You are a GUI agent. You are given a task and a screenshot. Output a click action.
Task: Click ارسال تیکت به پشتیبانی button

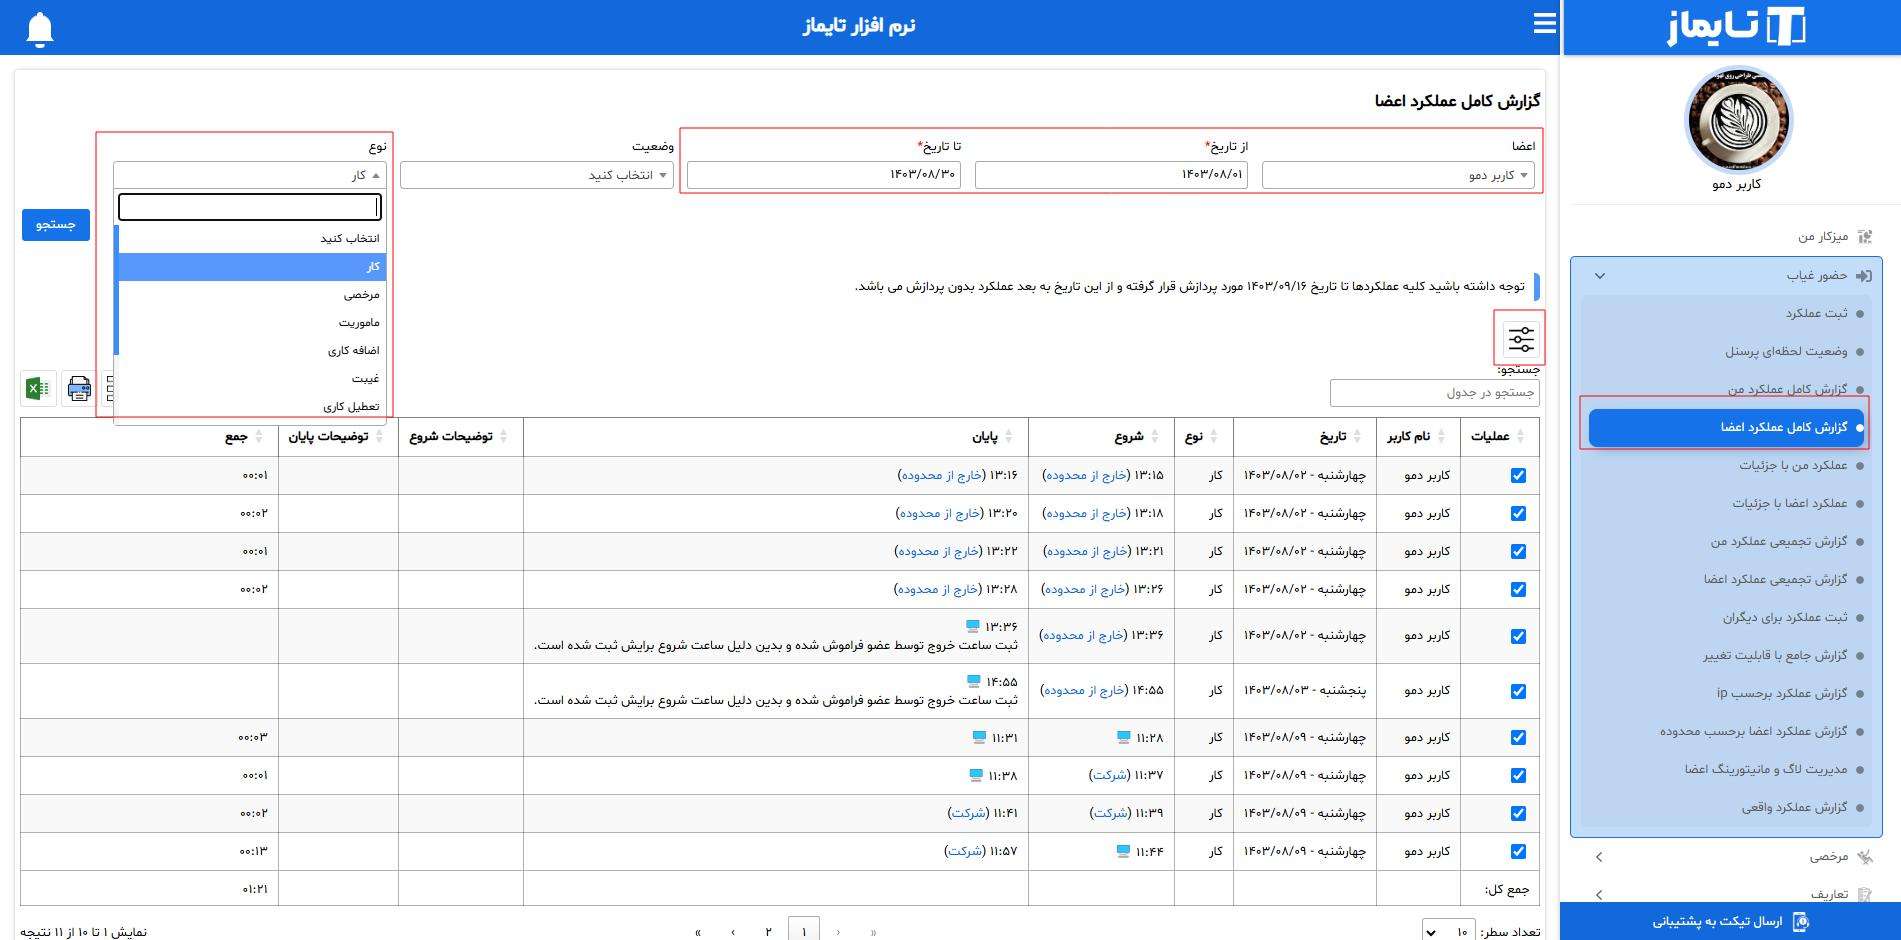(x=1730, y=922)
